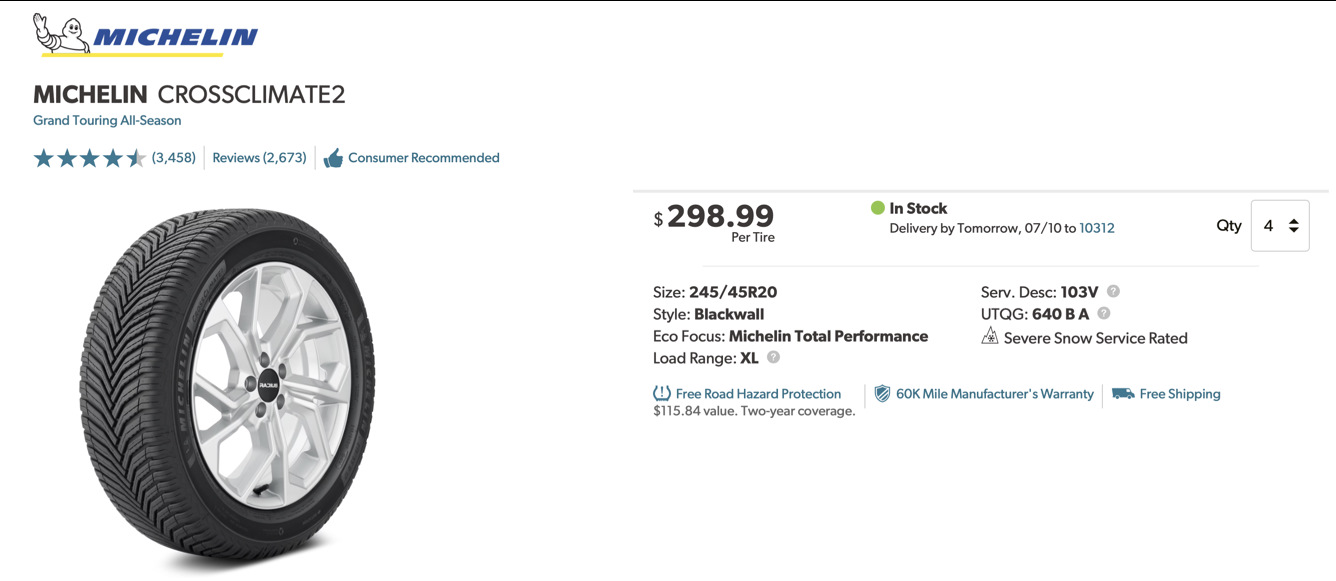This screenshot has width=1336, height=581.
Task: Click delivery ZIP code 10312
Action: pyautogui.click(x=1097, y=228)
